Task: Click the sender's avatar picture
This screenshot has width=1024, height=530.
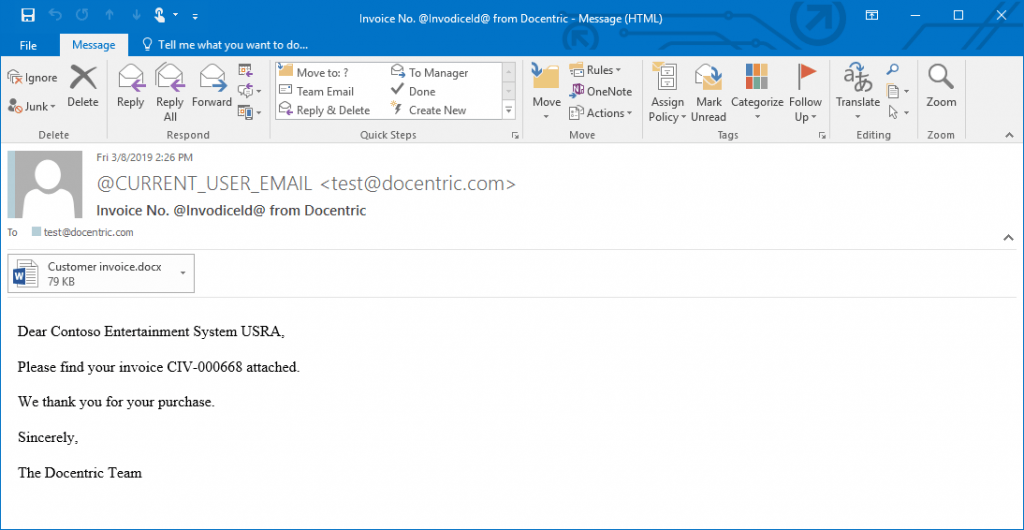Action: (x=44, y=185)
